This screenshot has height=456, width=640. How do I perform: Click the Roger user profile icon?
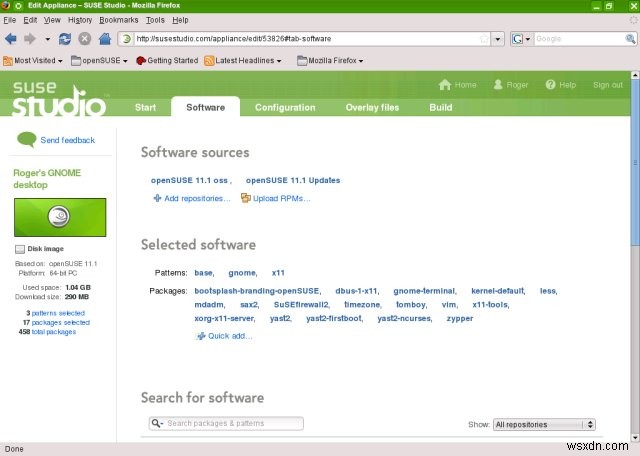click(498, 85)
